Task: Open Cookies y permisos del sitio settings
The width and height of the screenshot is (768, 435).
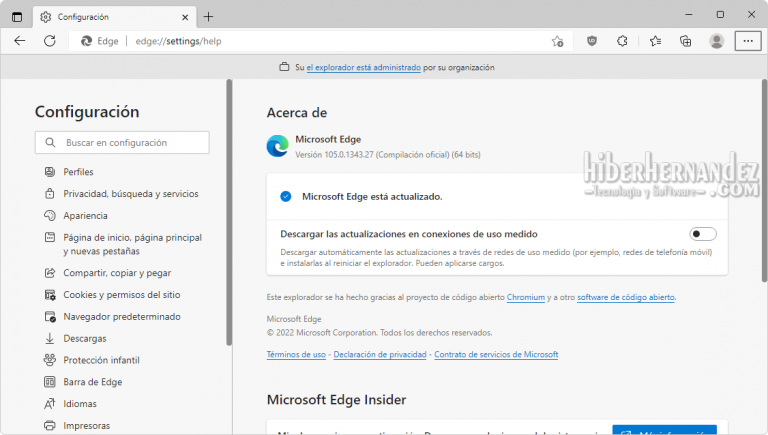Action: tap(121, 295)
